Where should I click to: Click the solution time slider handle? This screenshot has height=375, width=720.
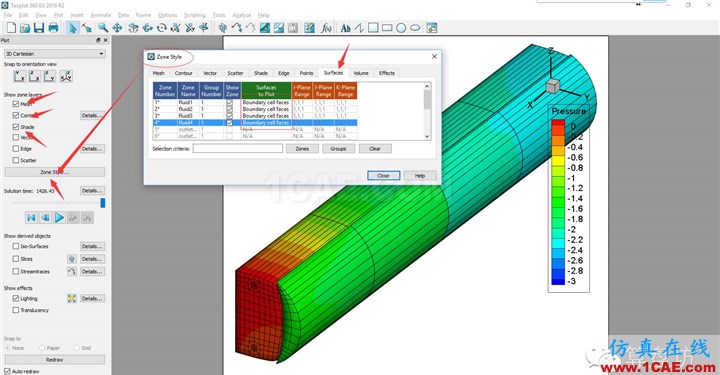[x=103, y=202]
